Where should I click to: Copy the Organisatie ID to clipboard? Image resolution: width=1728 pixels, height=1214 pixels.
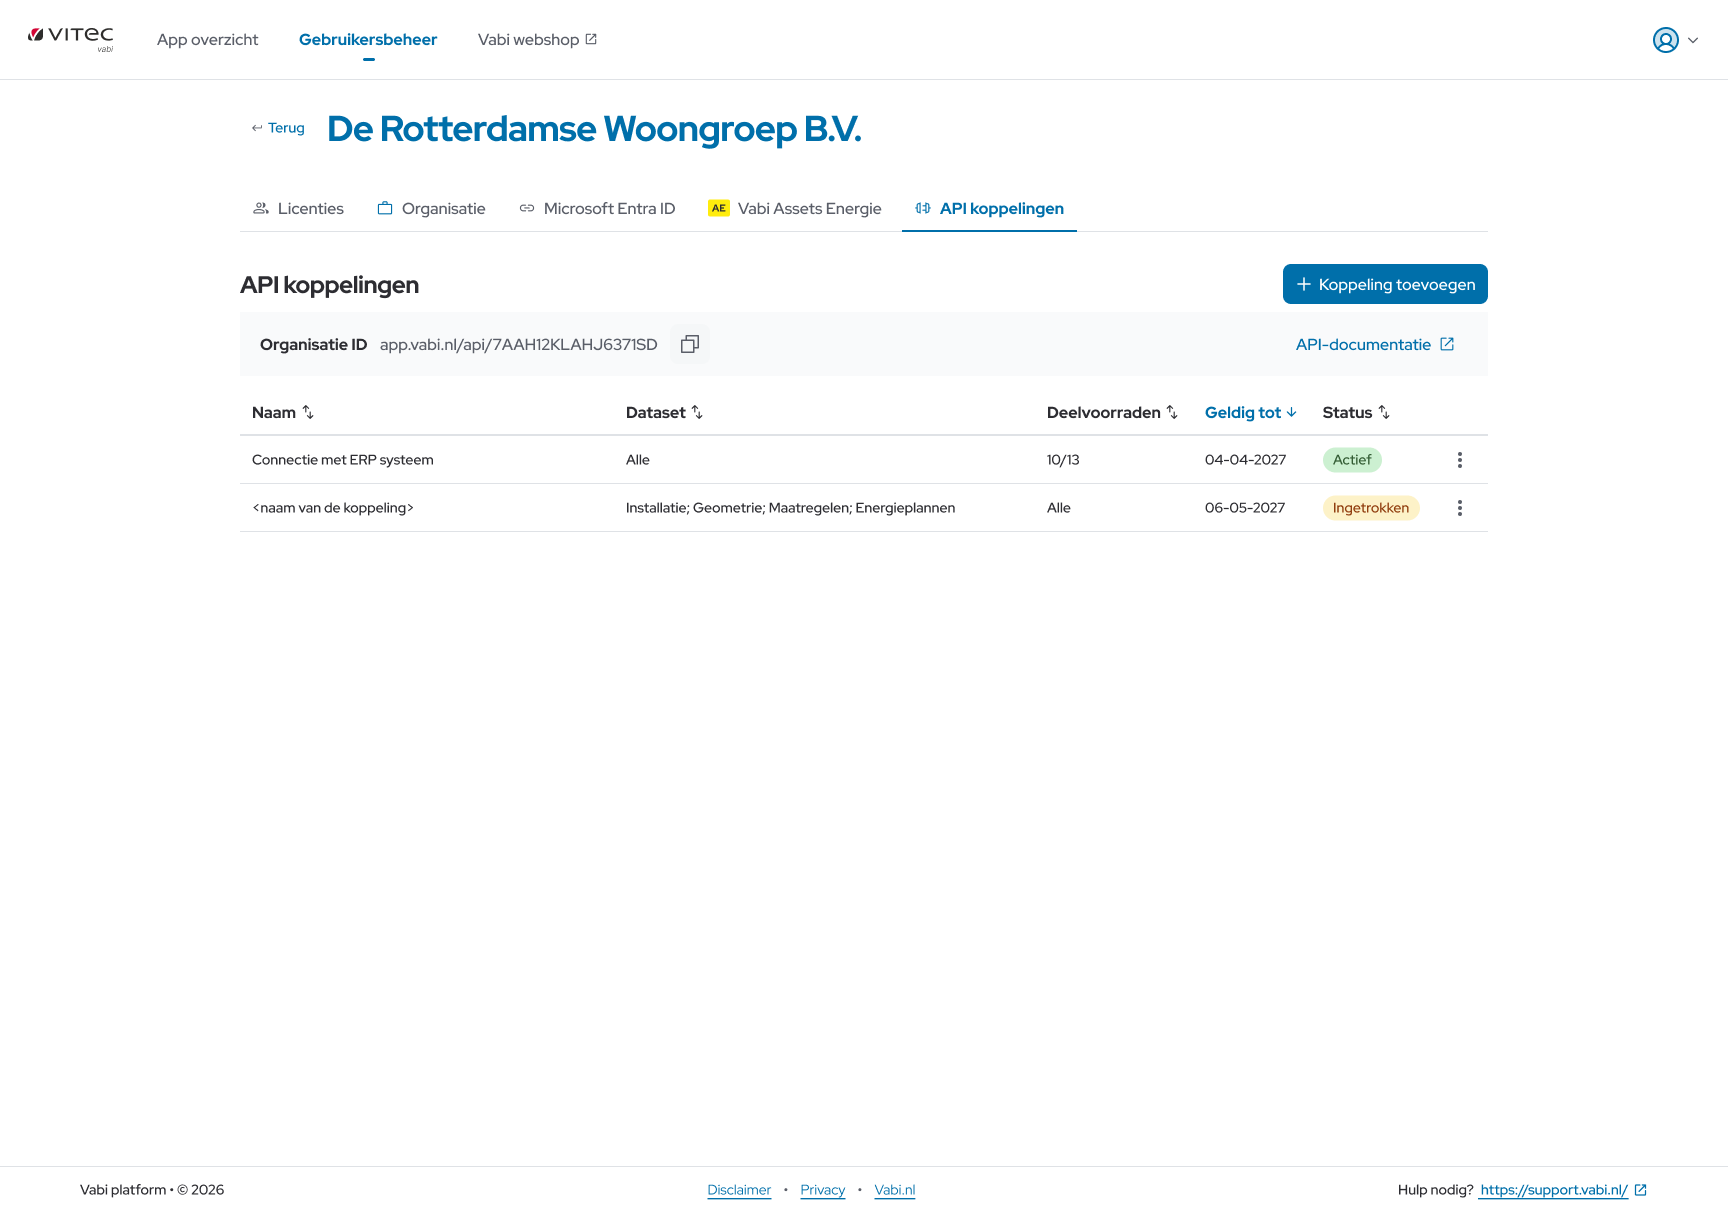[689, 344]
